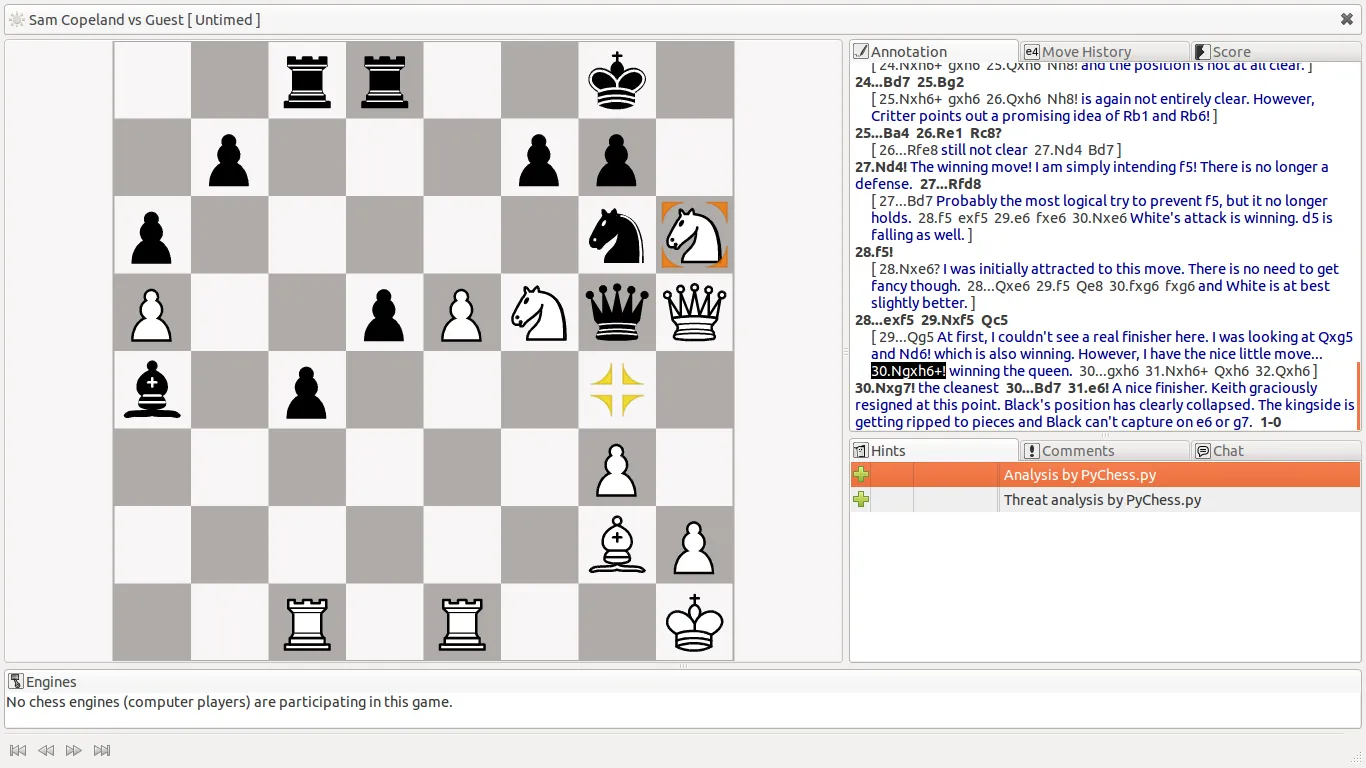Jump to the last move of the game

102,750
